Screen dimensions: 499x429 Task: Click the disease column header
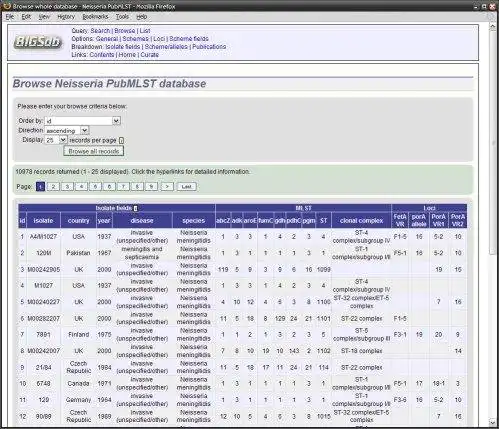coord(142,220)
